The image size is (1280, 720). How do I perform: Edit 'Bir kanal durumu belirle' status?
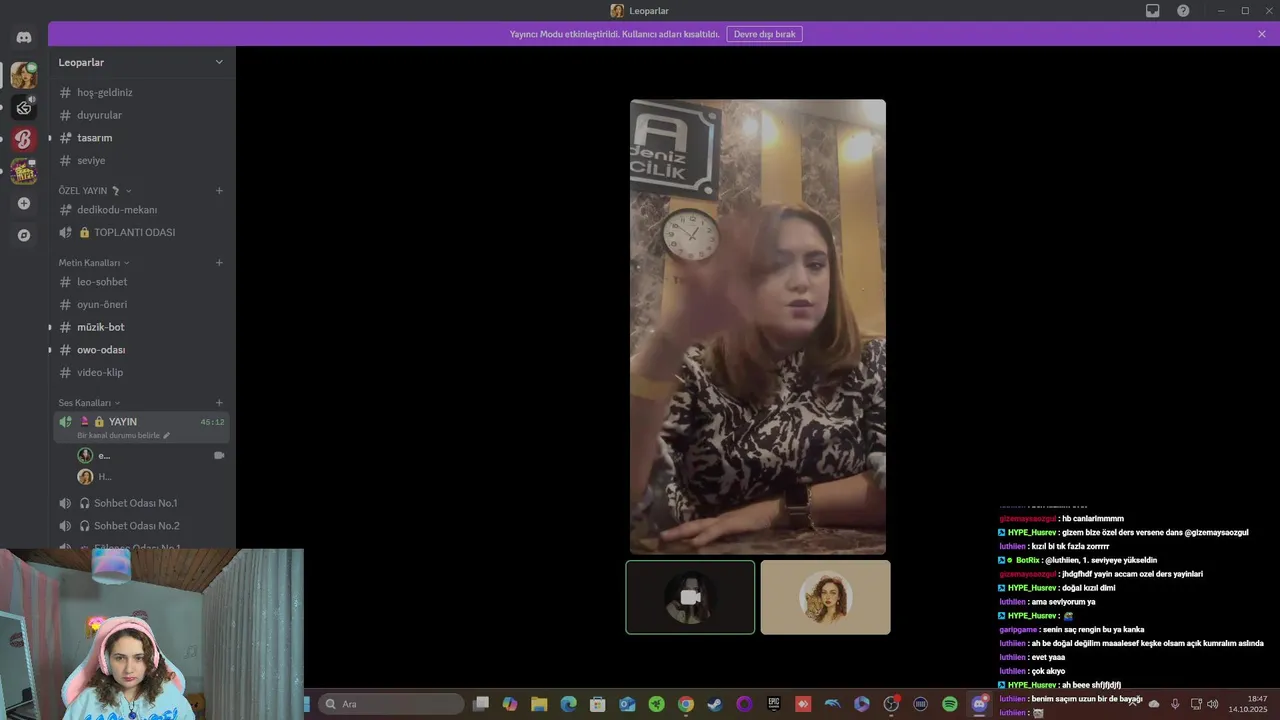124,436
